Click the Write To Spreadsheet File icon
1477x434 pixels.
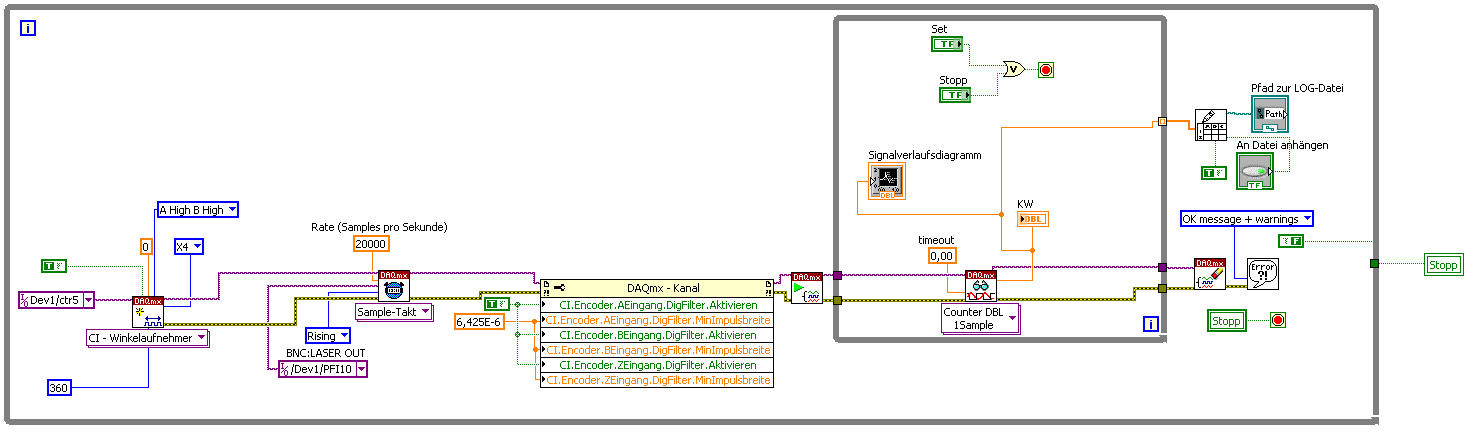pos(1211,126)
